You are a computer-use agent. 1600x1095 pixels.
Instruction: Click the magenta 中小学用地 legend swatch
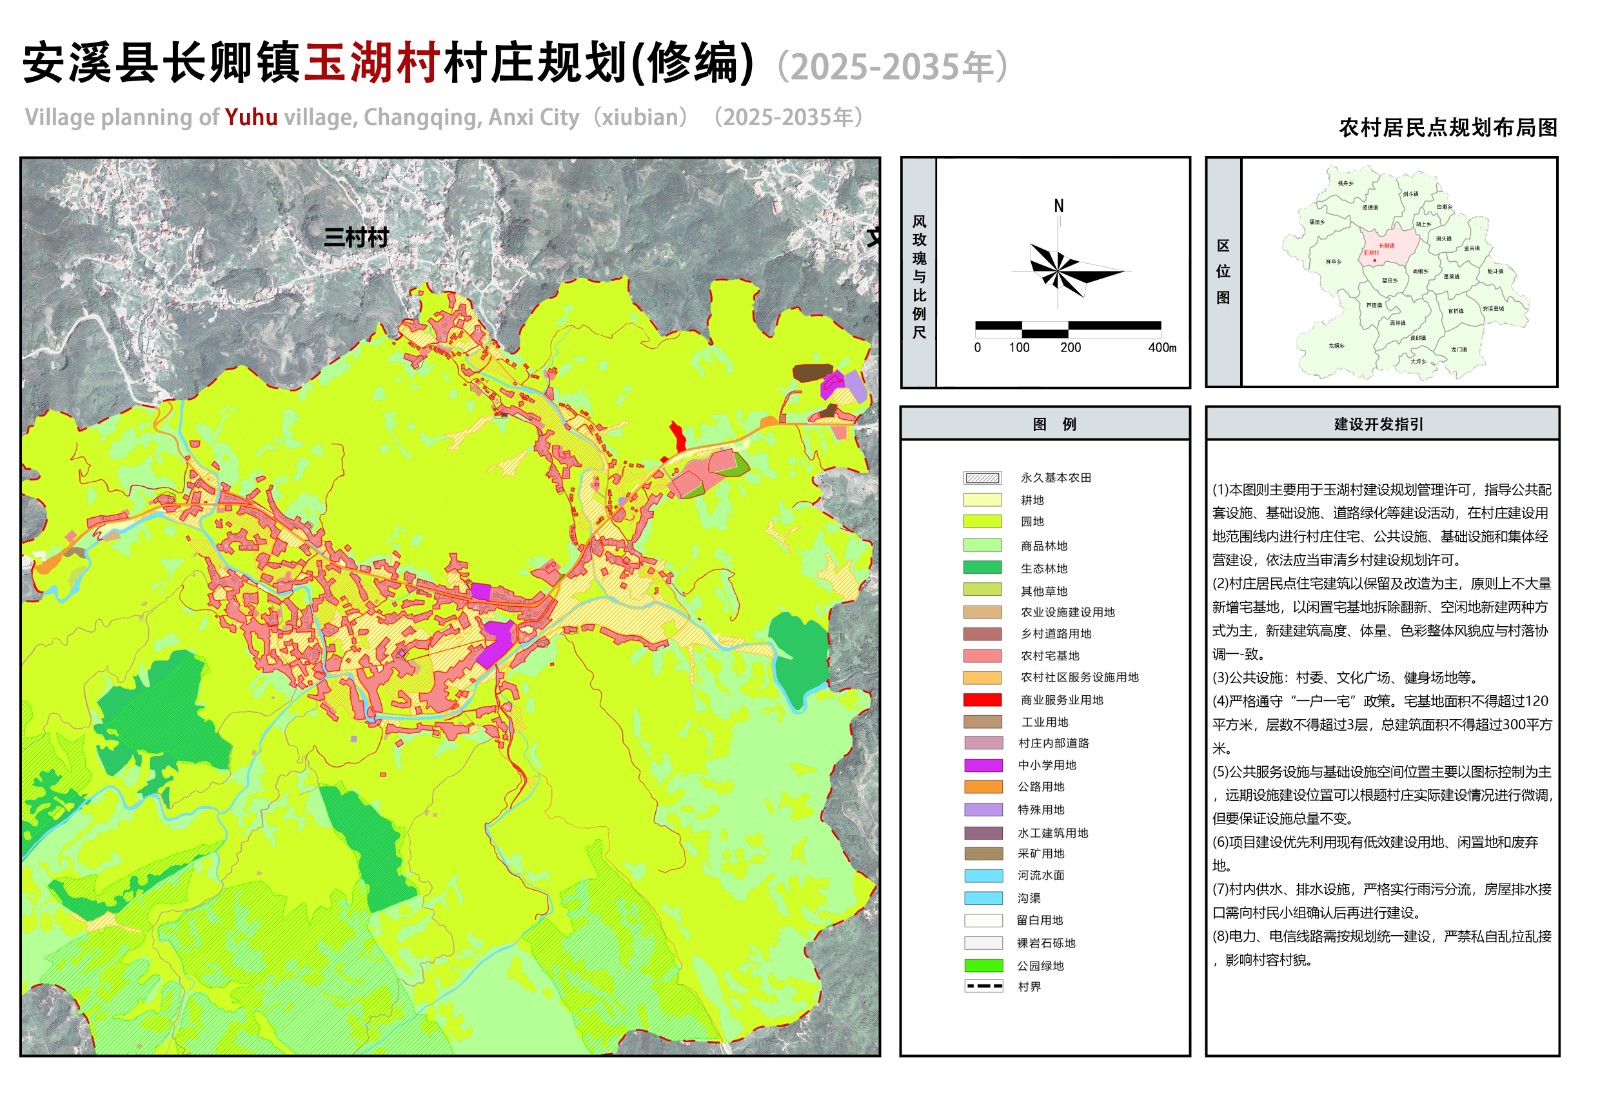click(x=982, y=765)
